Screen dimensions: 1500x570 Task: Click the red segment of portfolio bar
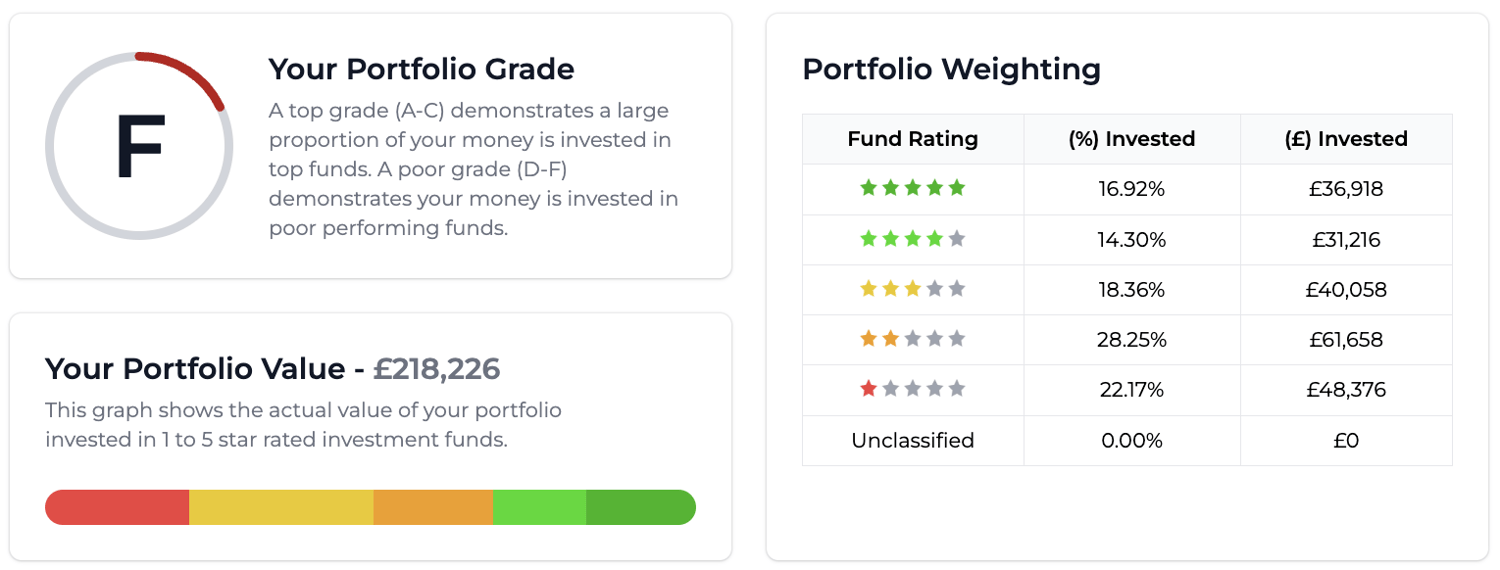click(x=117, y=507)
